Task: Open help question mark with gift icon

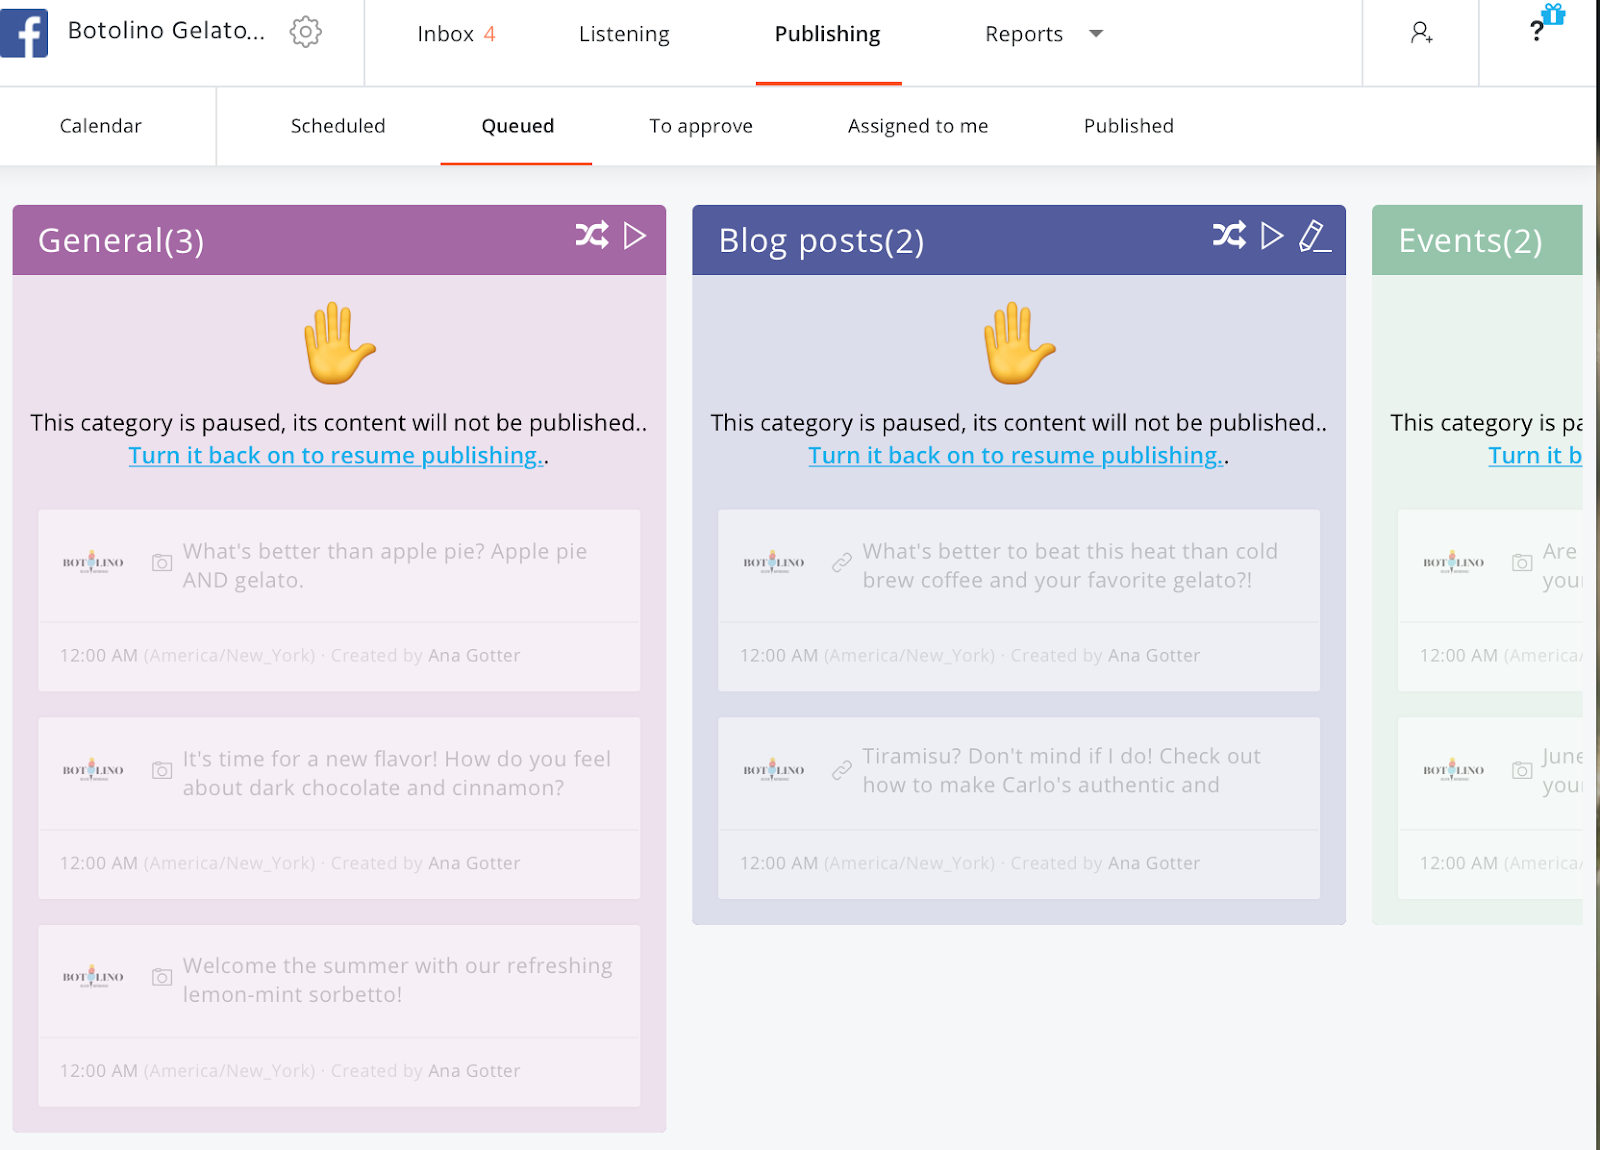Action: point(1540,28)
